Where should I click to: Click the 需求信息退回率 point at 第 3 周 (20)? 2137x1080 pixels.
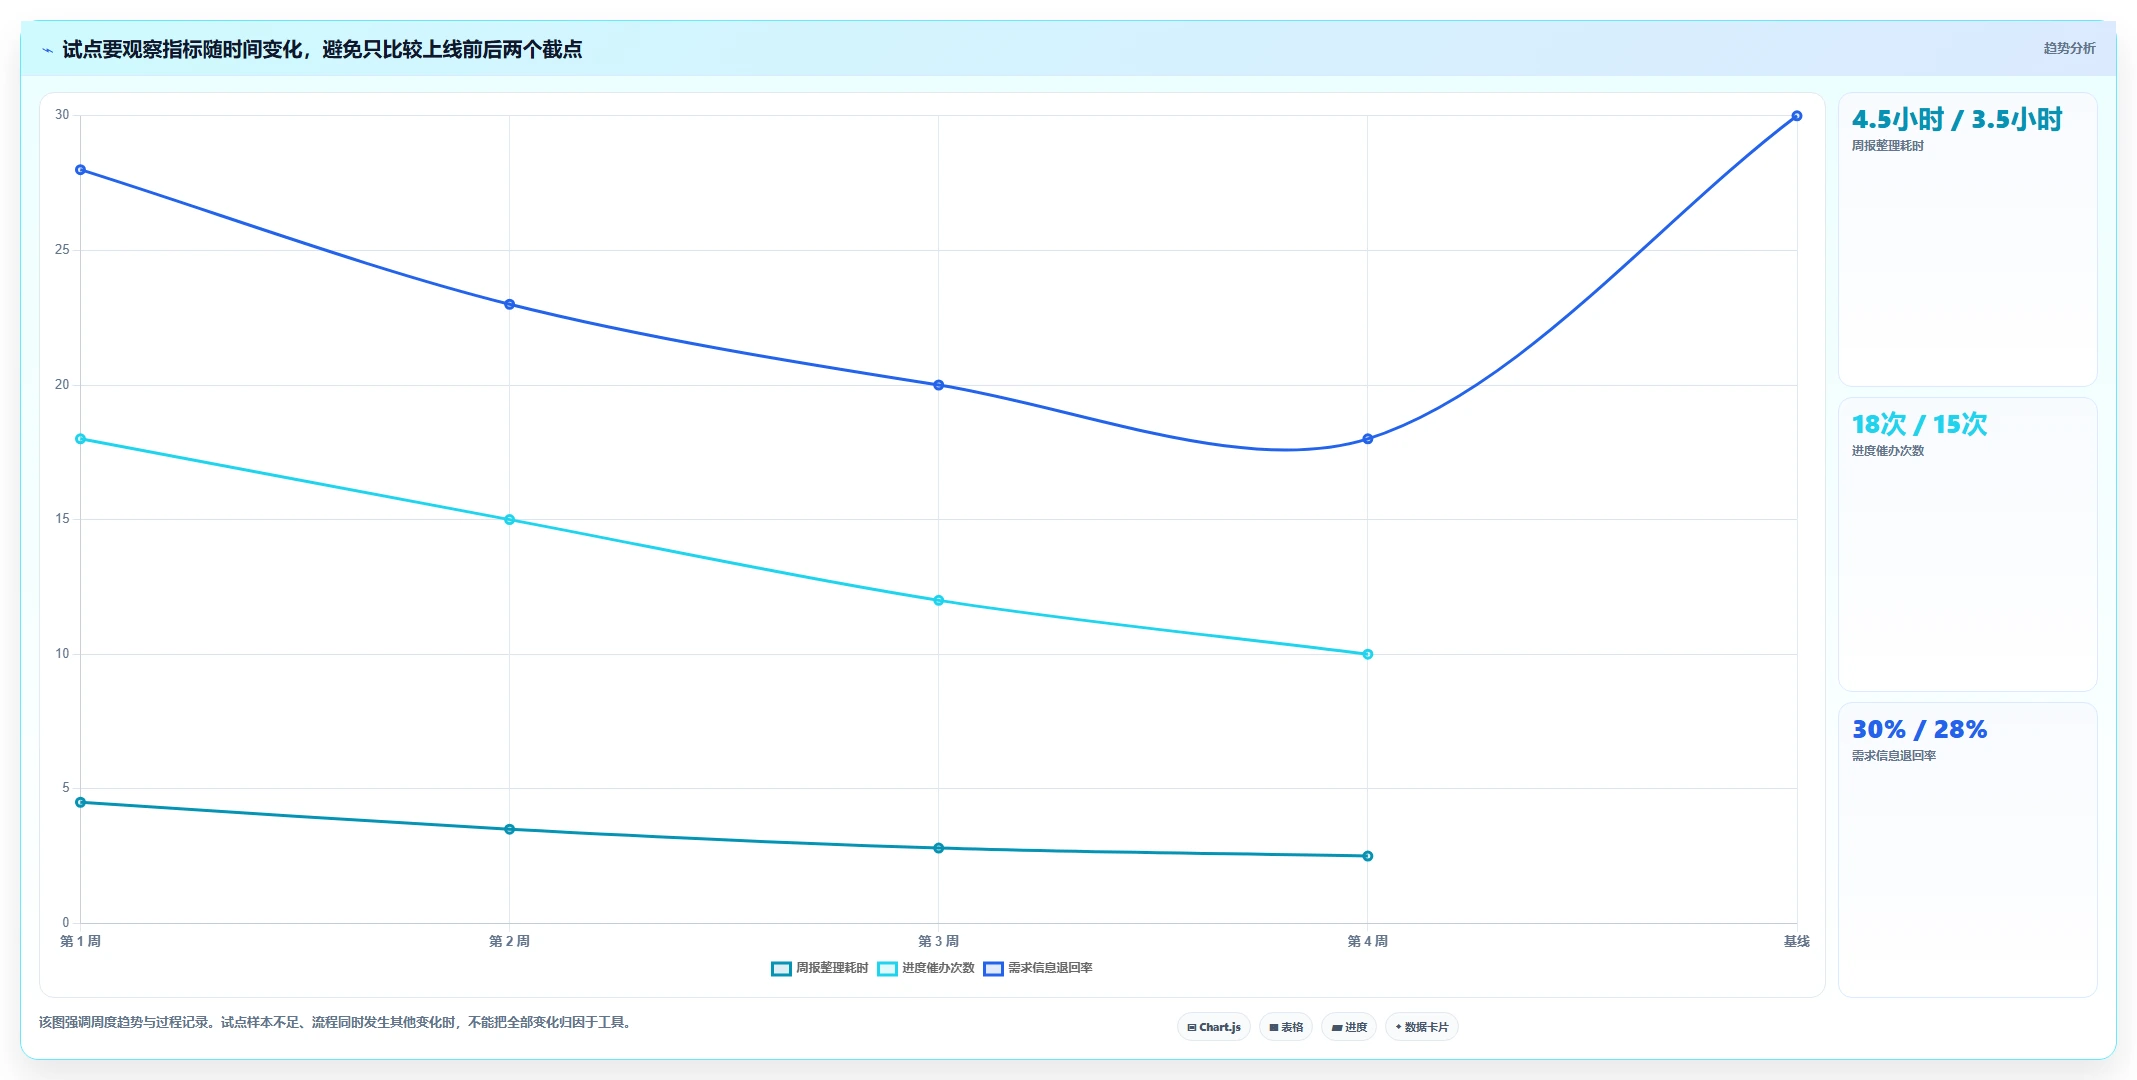point(939,385)
